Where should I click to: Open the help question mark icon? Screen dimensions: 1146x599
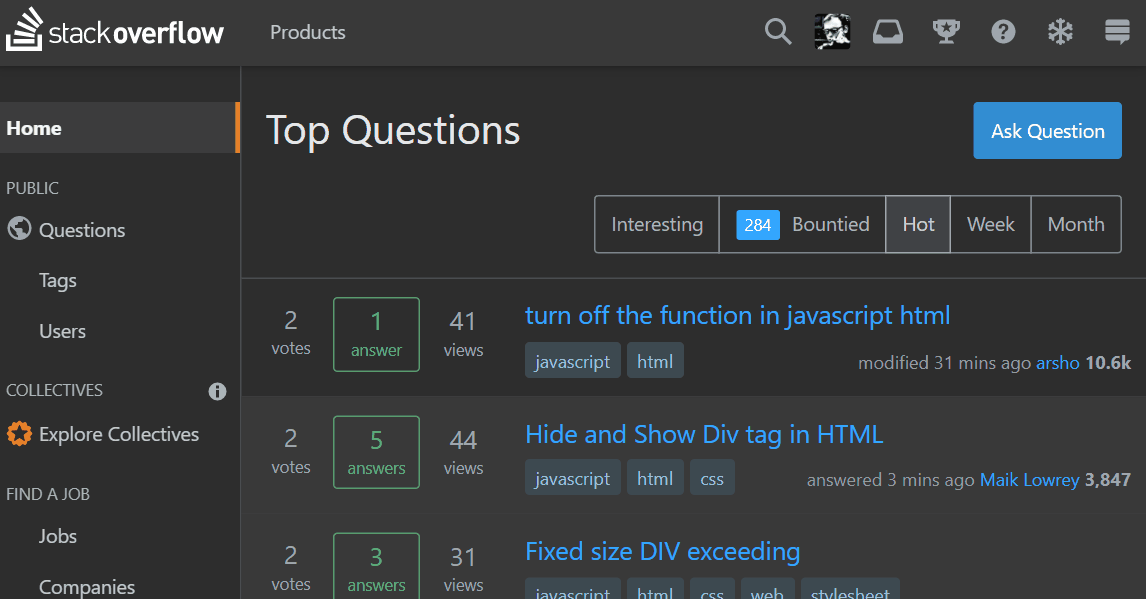pyautogui.click(x=1003, y=32)
